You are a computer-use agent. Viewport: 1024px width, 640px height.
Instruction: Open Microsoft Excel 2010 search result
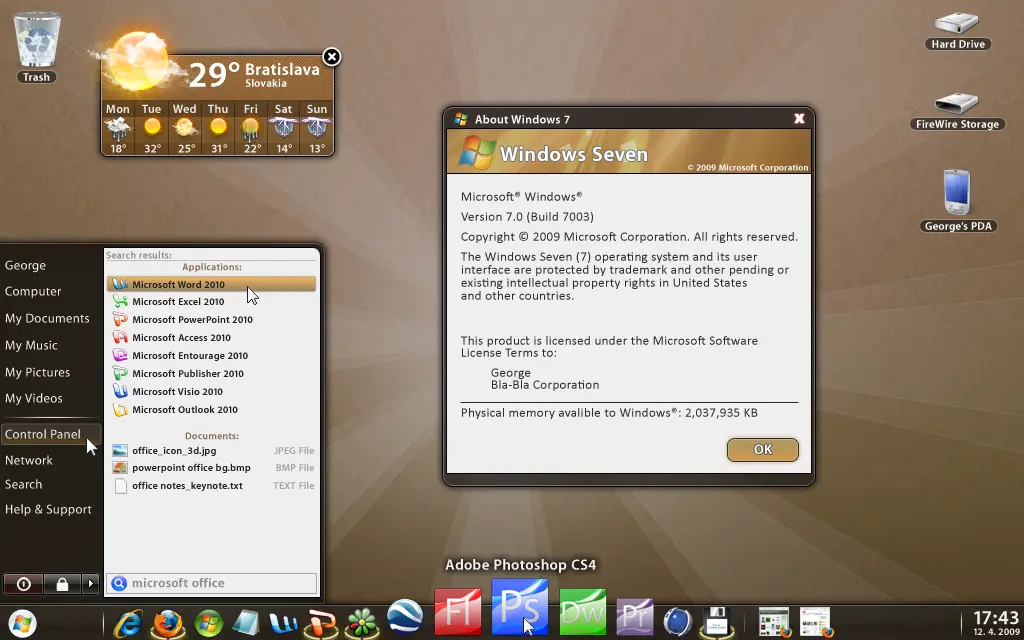point(212,301)
